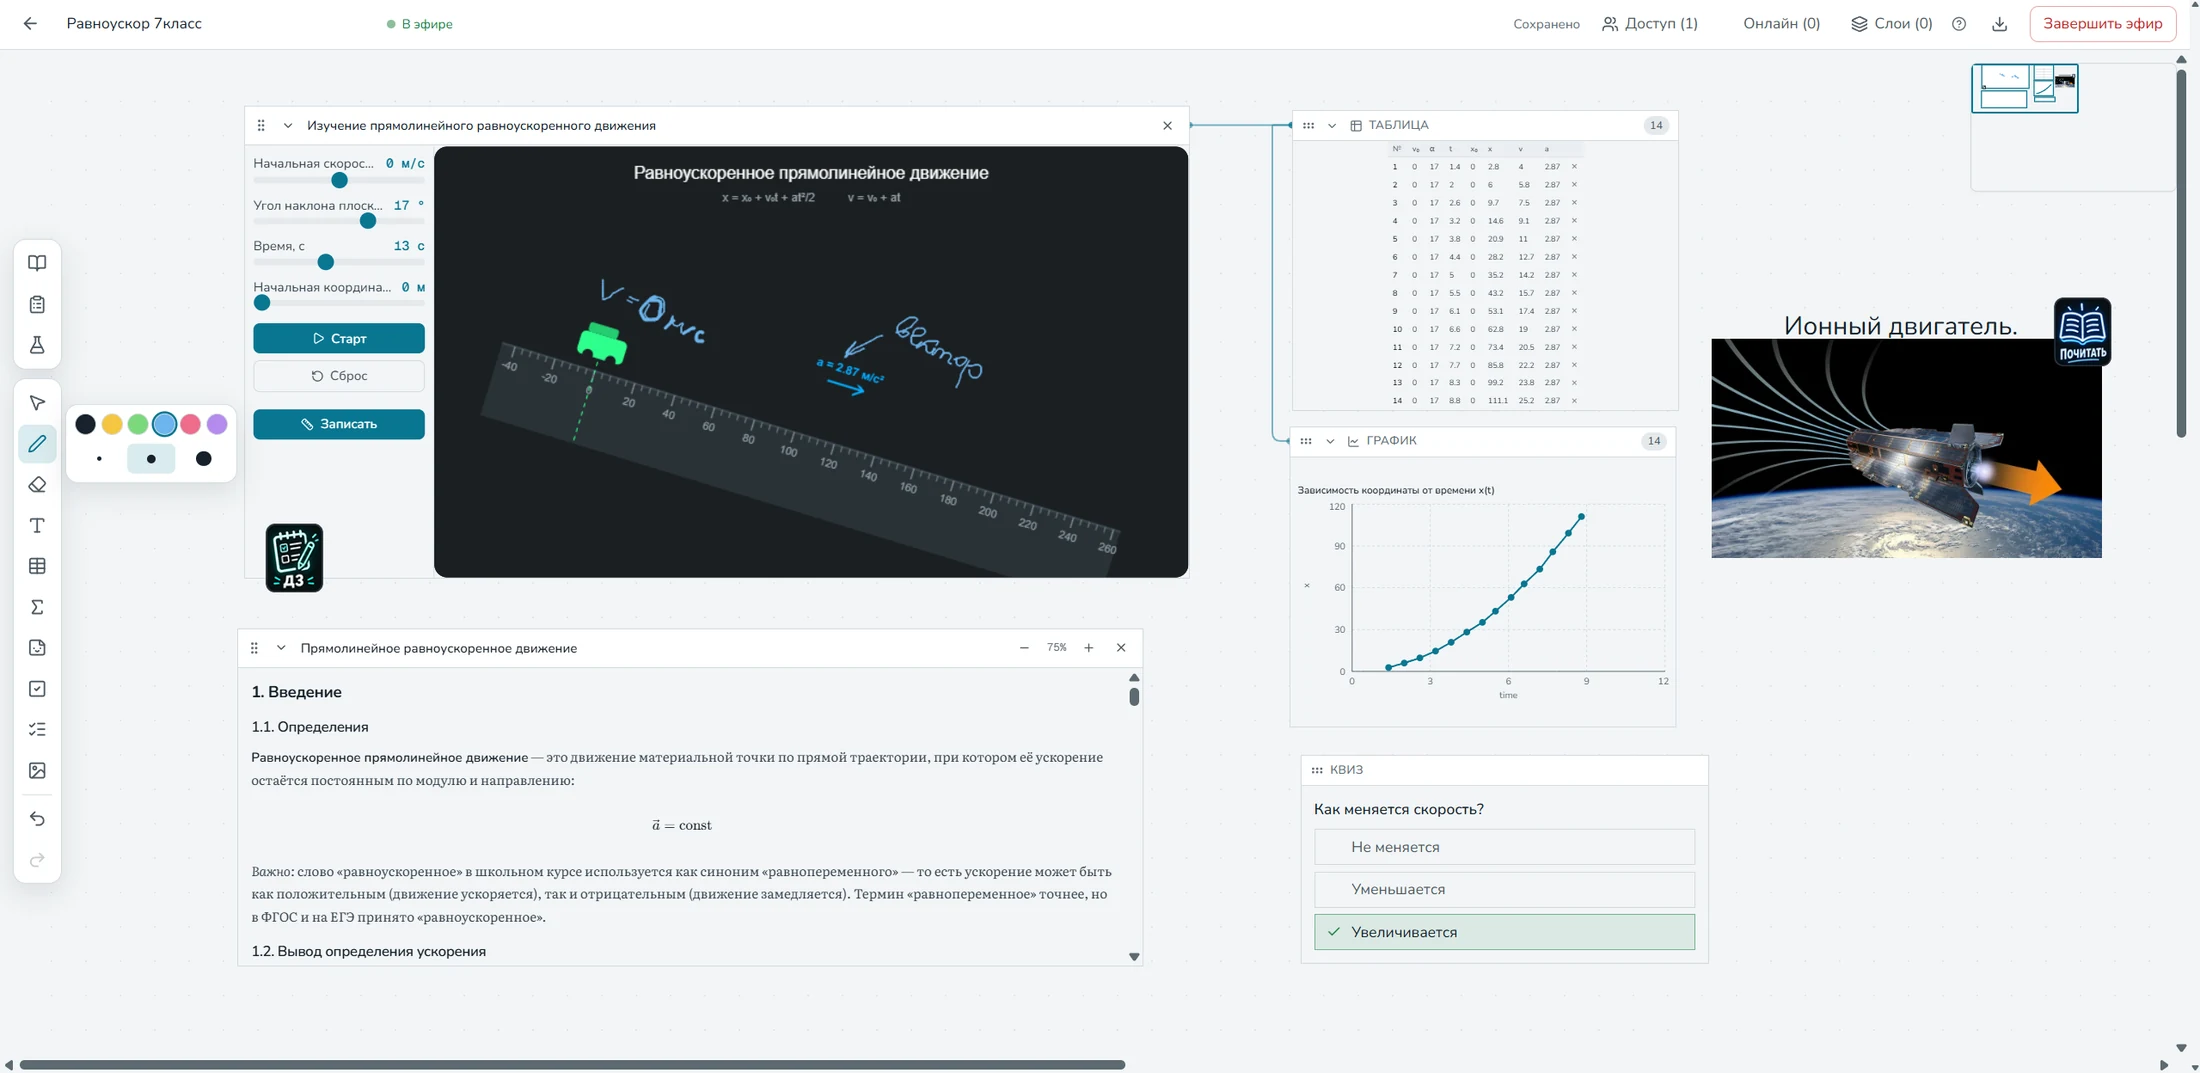Collapse the ТАБЛИЦА panel chevron
This screenshot has width=2200, height=1073.
coord(1332,126)
